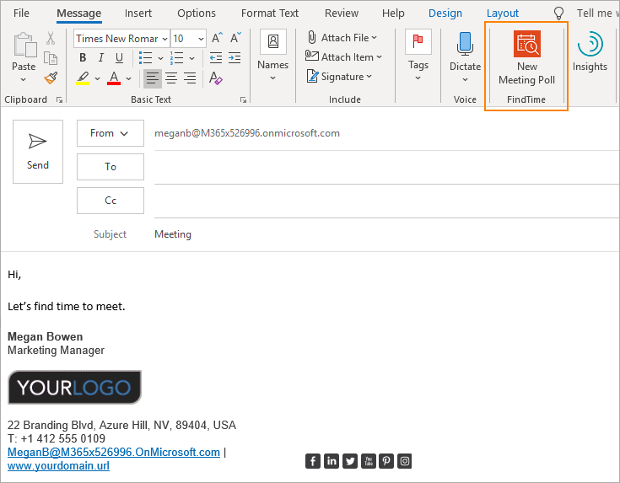The image size is (620, 483).
Task: Increase the indent level
Action: (x=234, y=58)
